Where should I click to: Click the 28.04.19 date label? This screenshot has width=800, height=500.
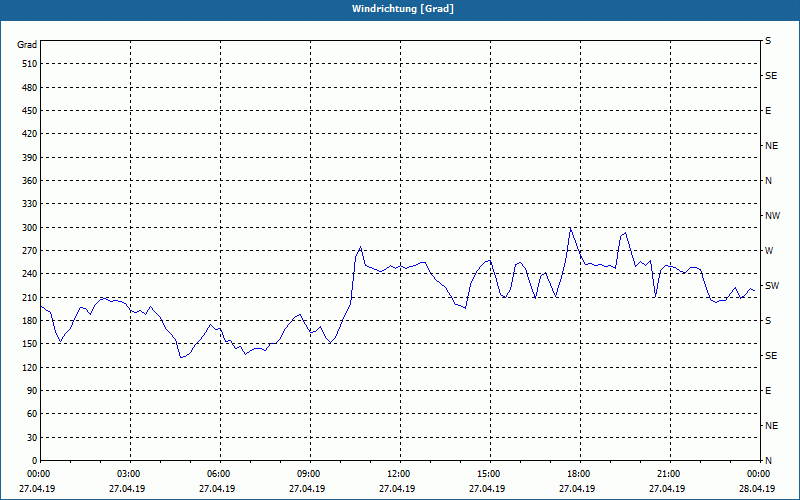click(757, 489)
